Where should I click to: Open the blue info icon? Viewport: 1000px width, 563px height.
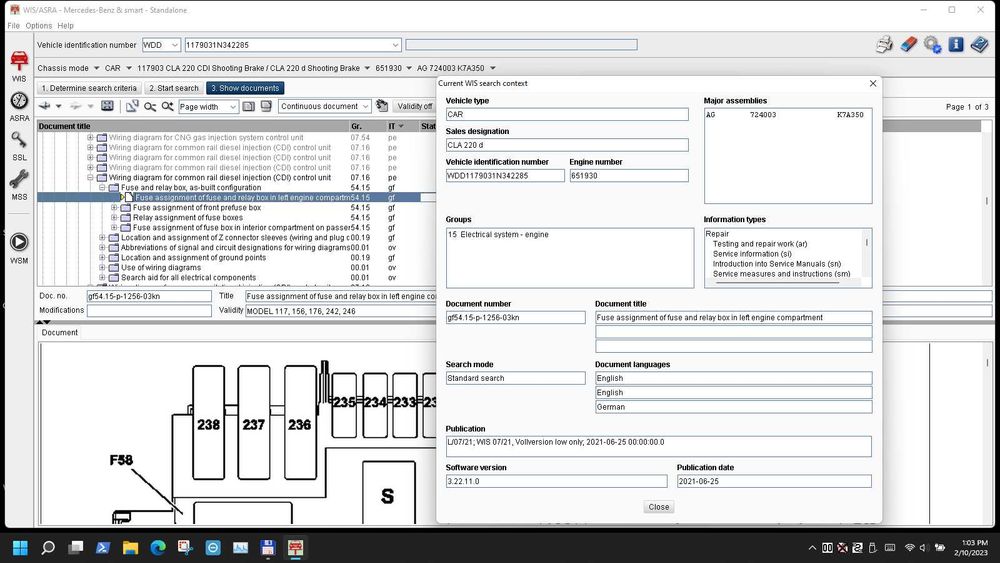956,45
